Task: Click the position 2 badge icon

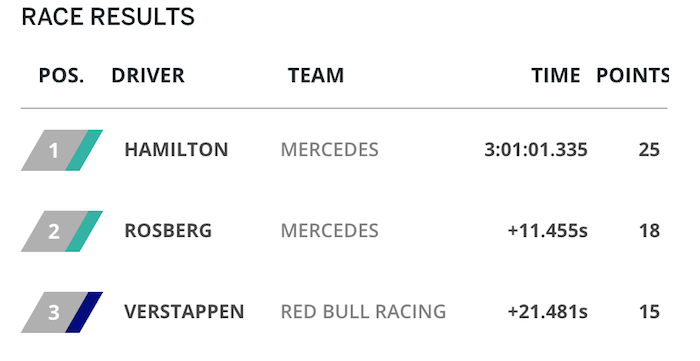Action: point(62,231)
